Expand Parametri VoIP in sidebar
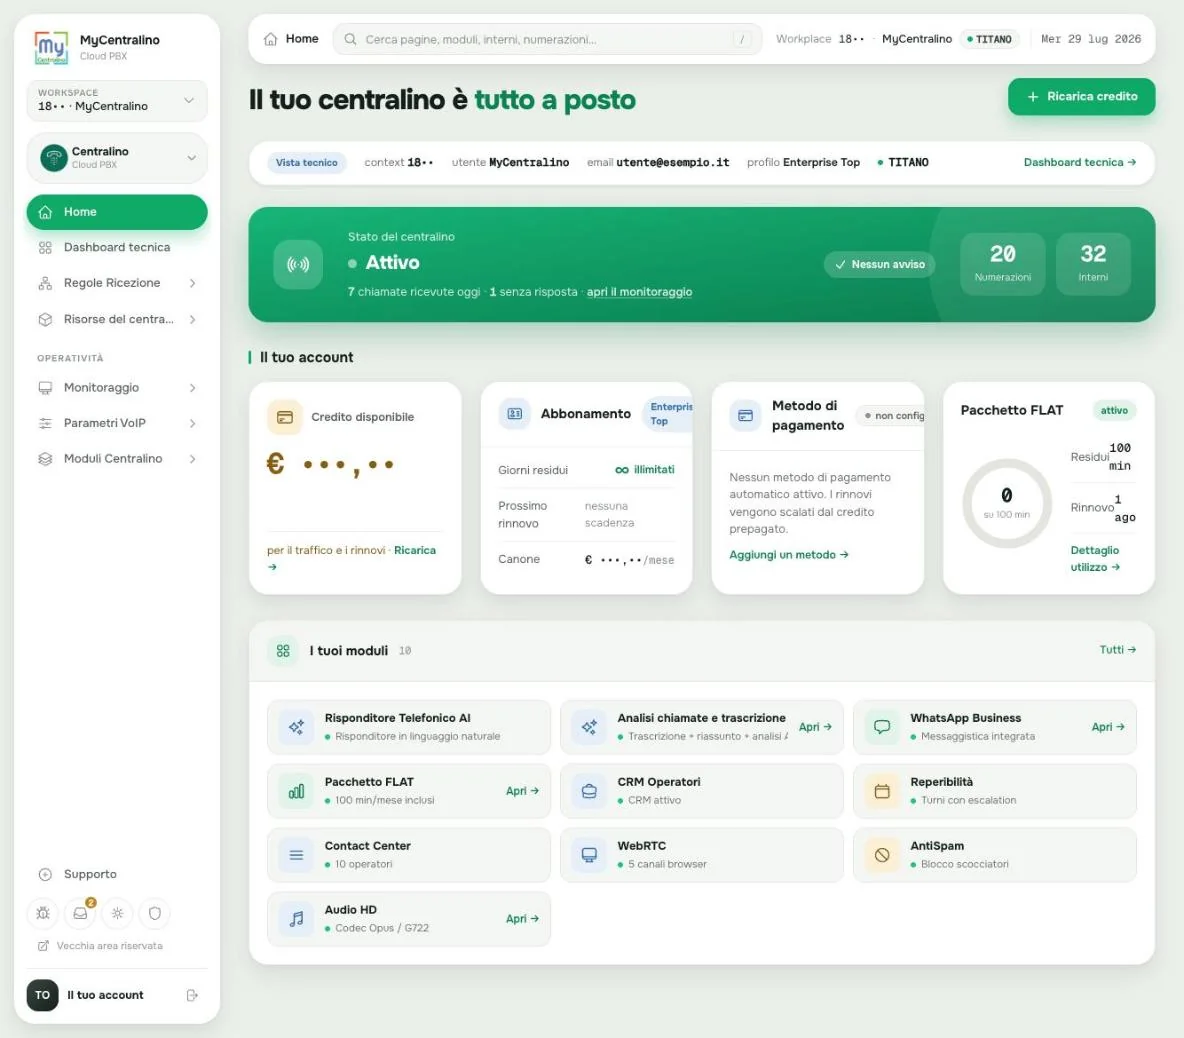 [x=117, y=423]
